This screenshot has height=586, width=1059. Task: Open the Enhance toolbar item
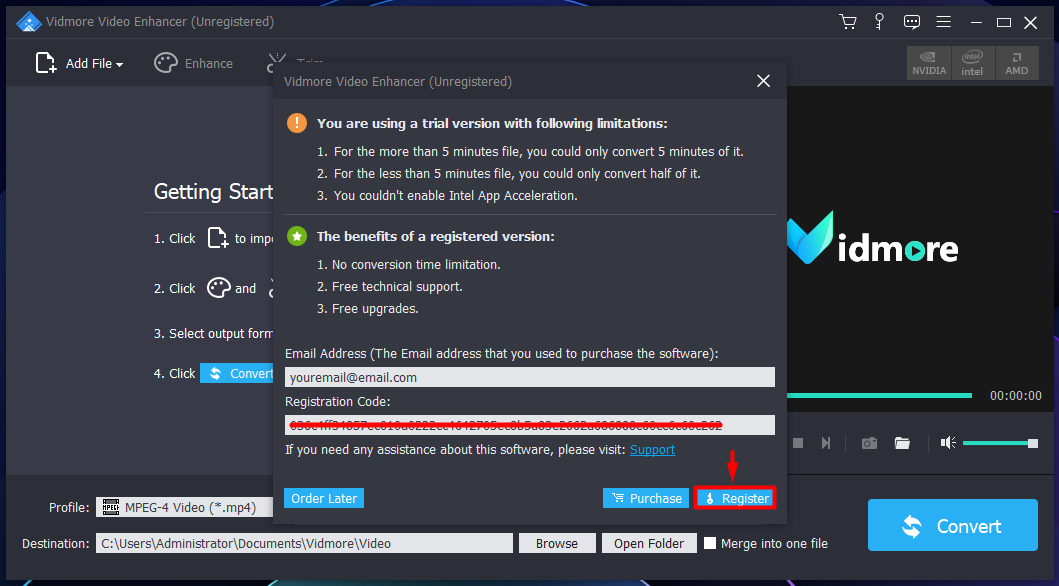(x=194, y=63)
